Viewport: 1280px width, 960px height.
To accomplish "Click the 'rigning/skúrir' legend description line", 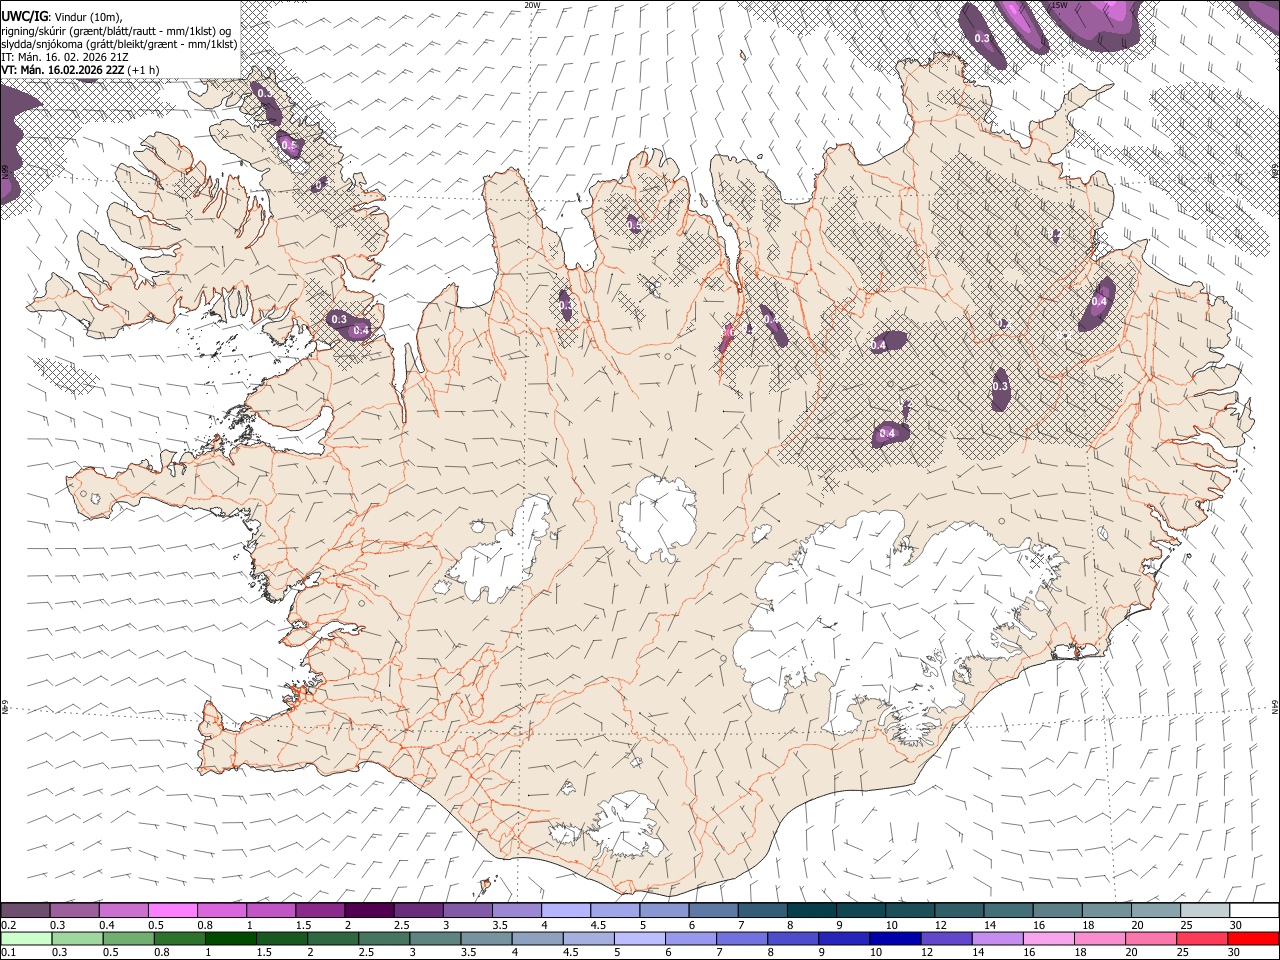I will click(115, 30).
